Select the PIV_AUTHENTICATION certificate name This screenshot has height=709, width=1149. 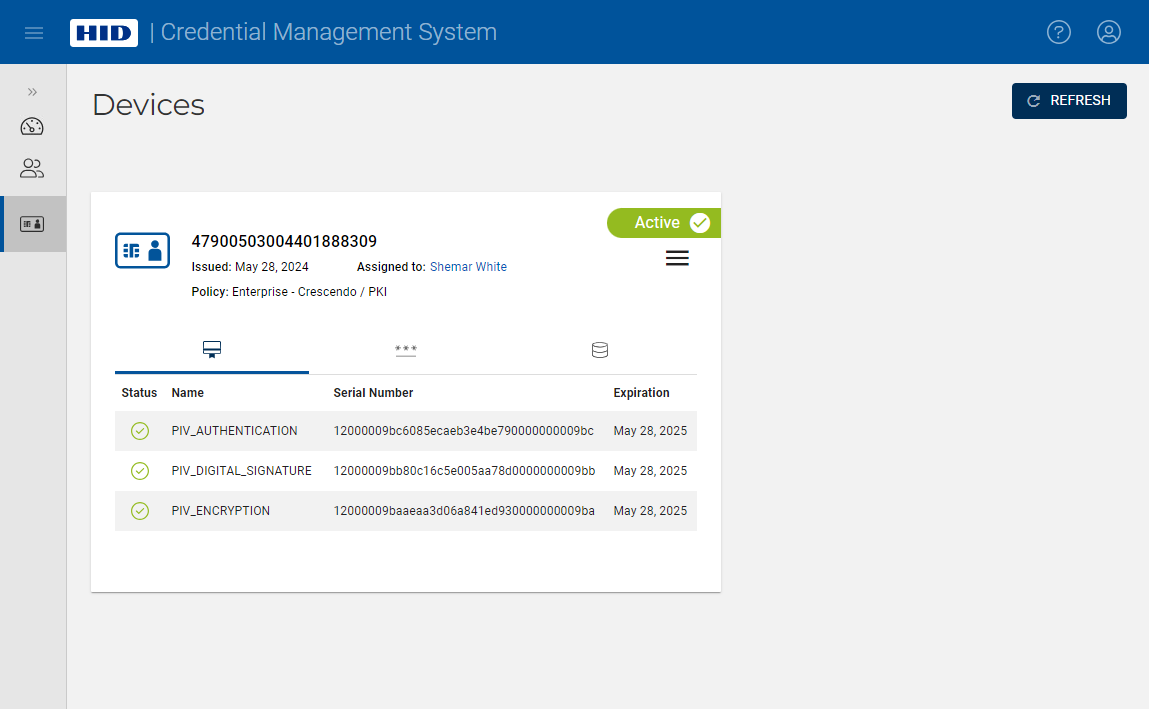(234, 431)
